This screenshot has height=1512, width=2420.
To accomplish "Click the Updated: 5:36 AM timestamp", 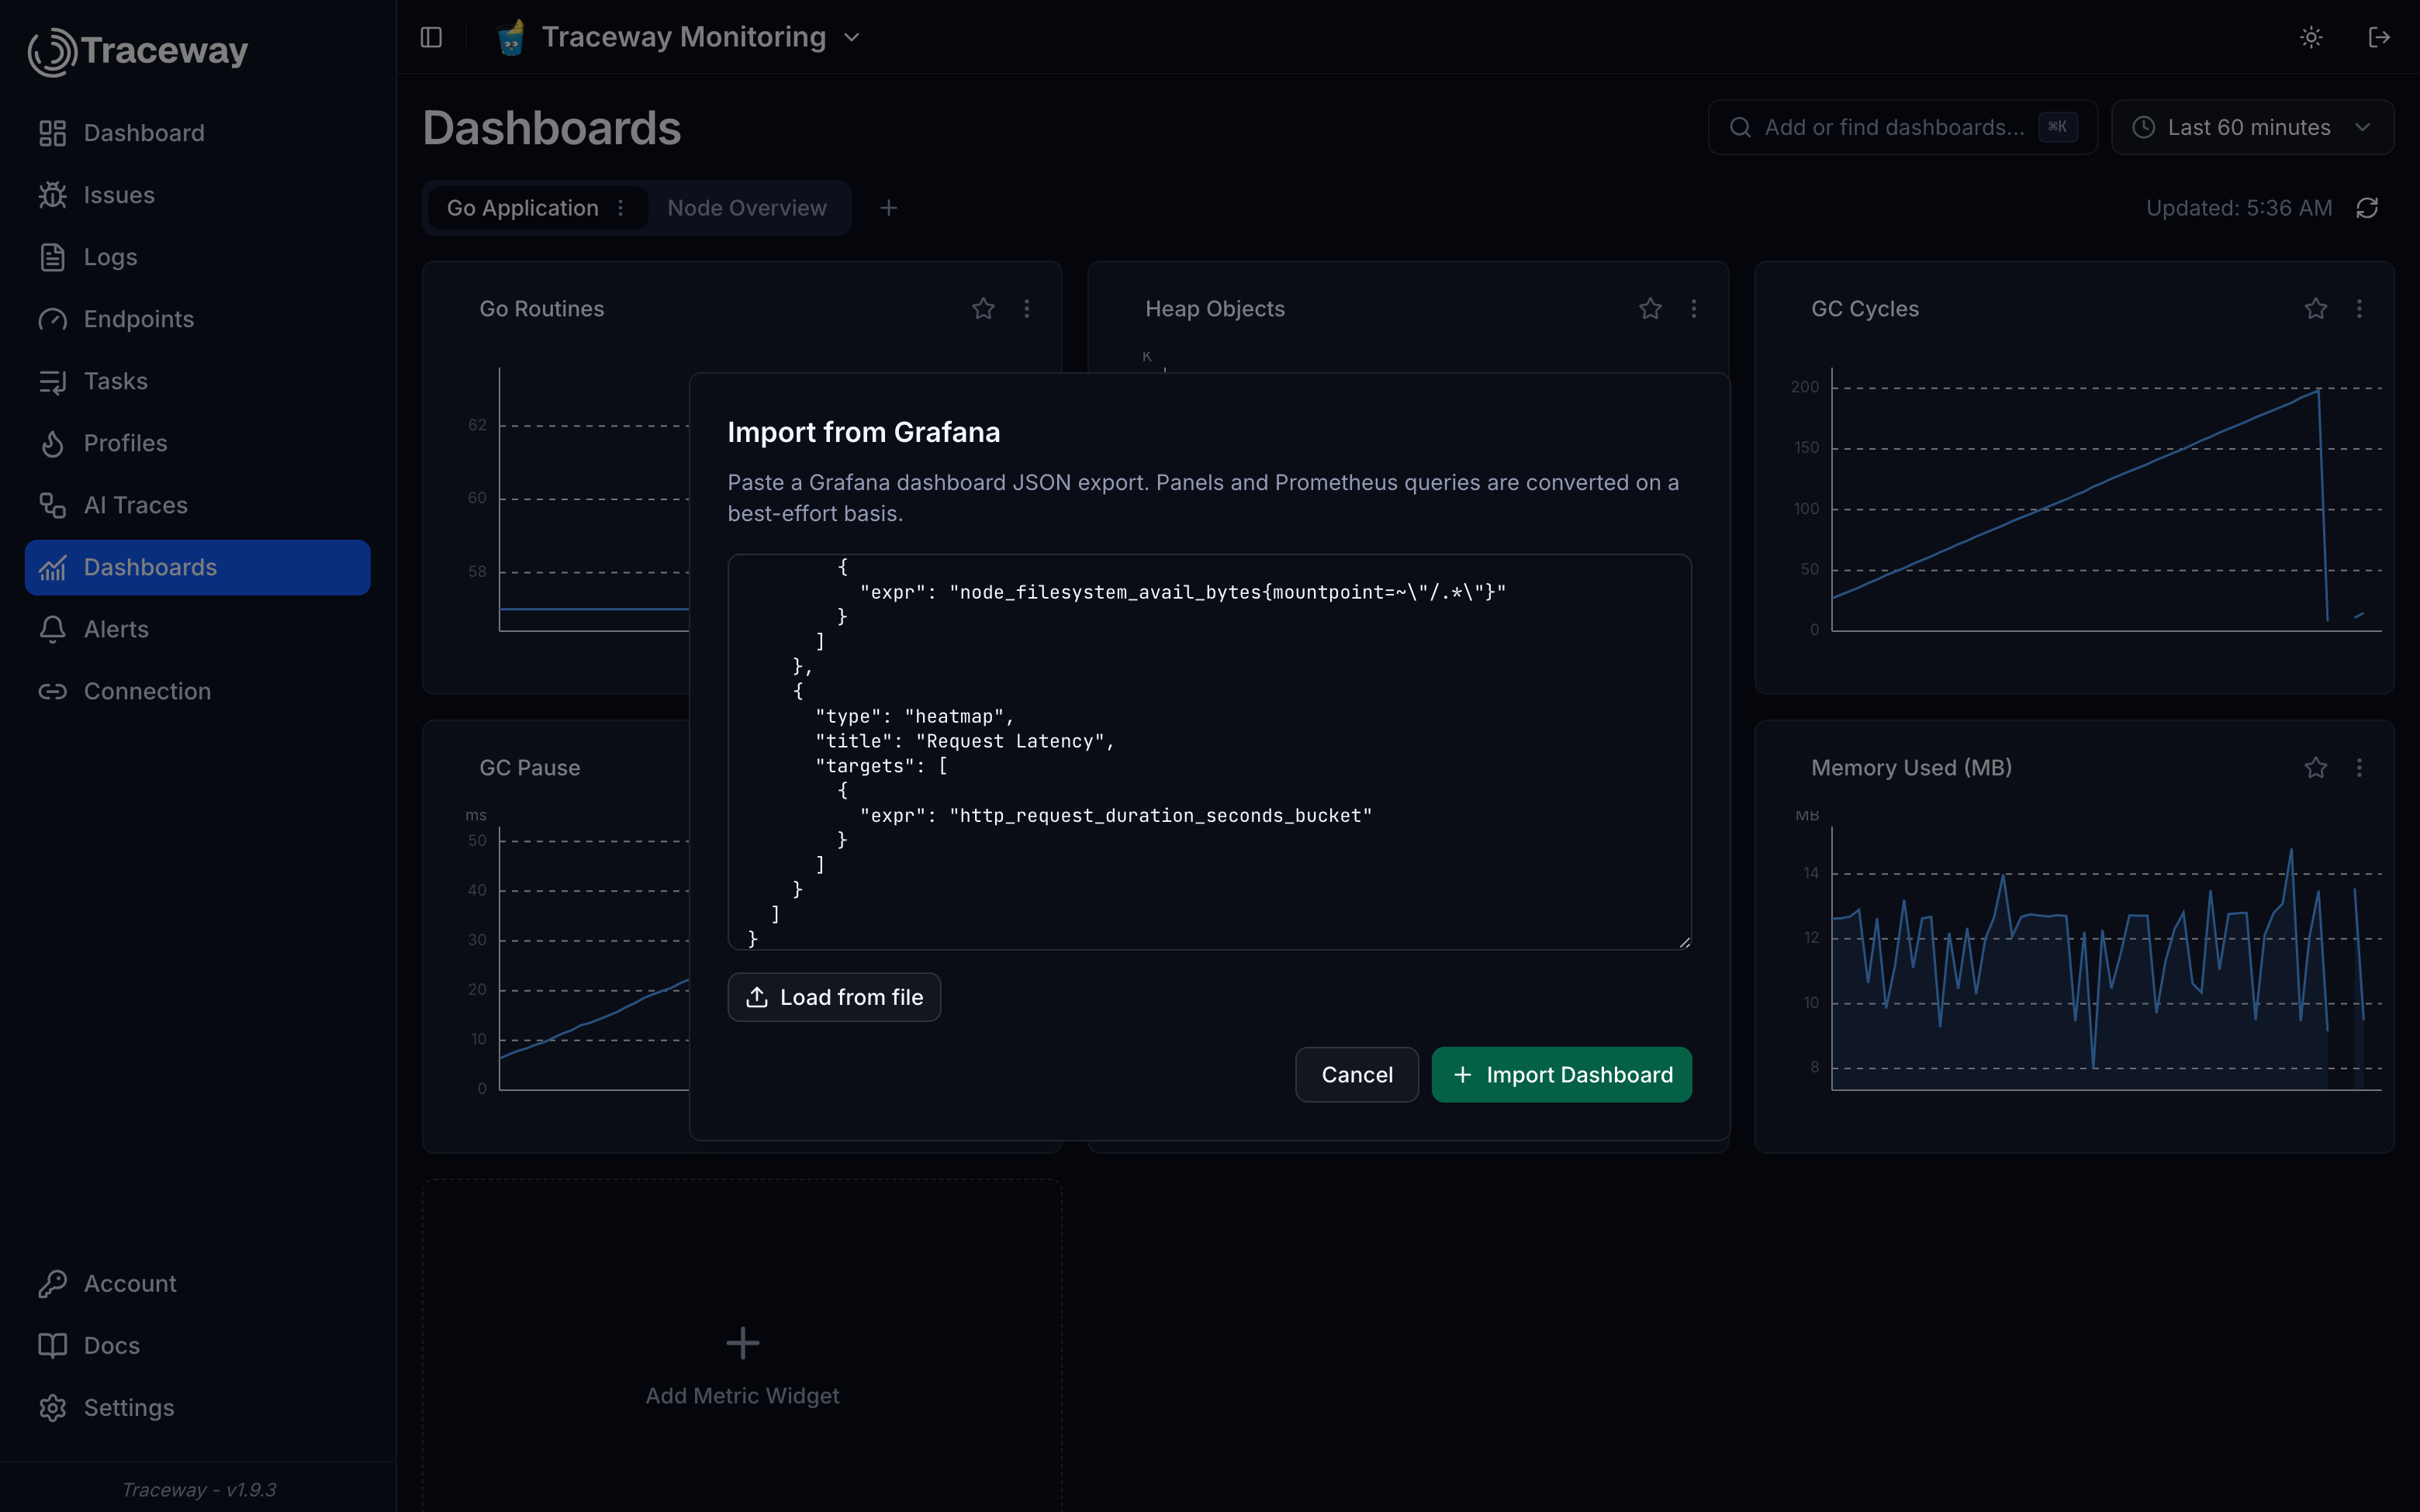I will click(x=2238, y=208).
